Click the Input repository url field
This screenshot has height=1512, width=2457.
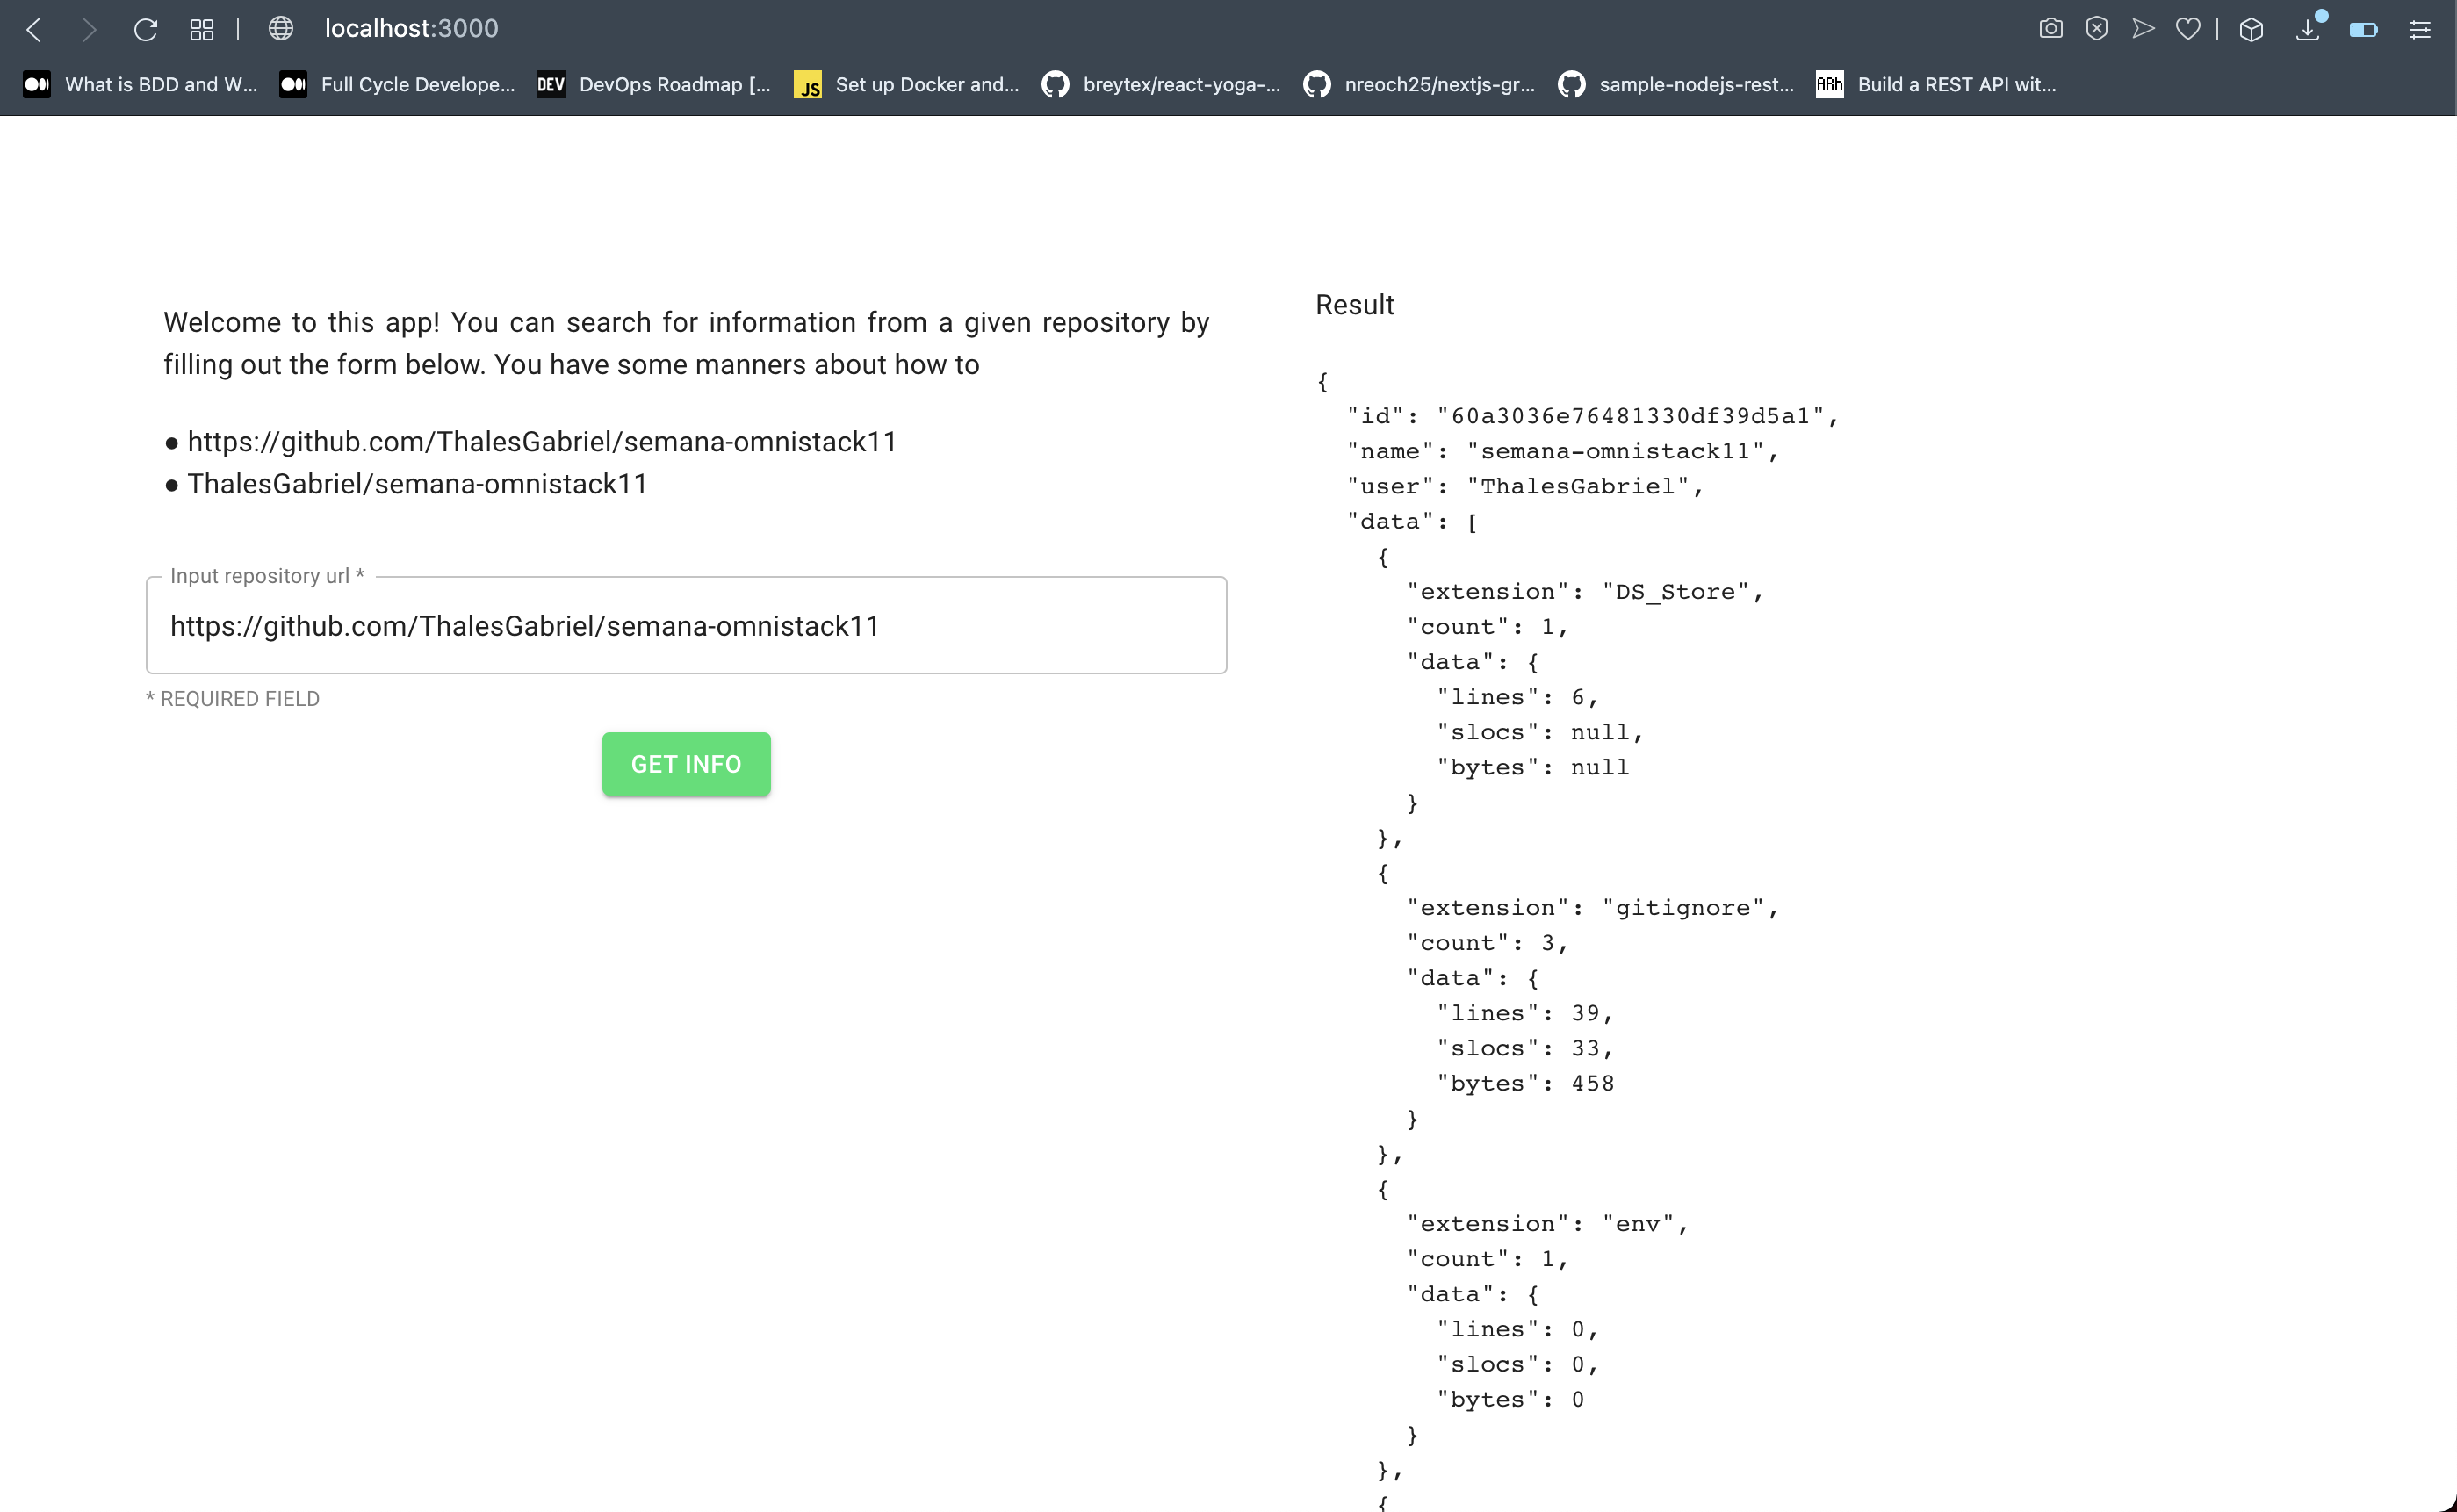(686, 626)
